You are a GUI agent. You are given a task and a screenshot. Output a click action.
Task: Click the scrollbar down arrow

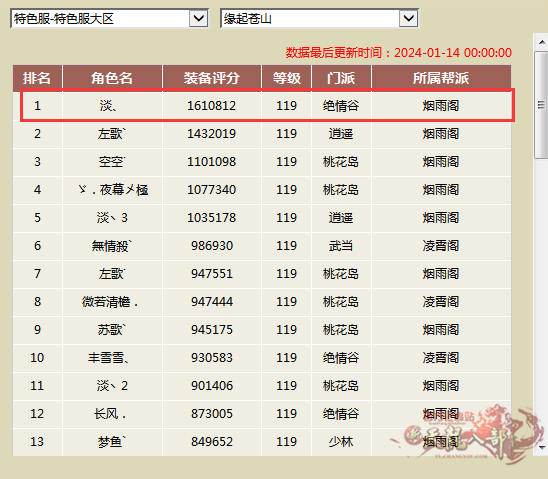[542, 447]
